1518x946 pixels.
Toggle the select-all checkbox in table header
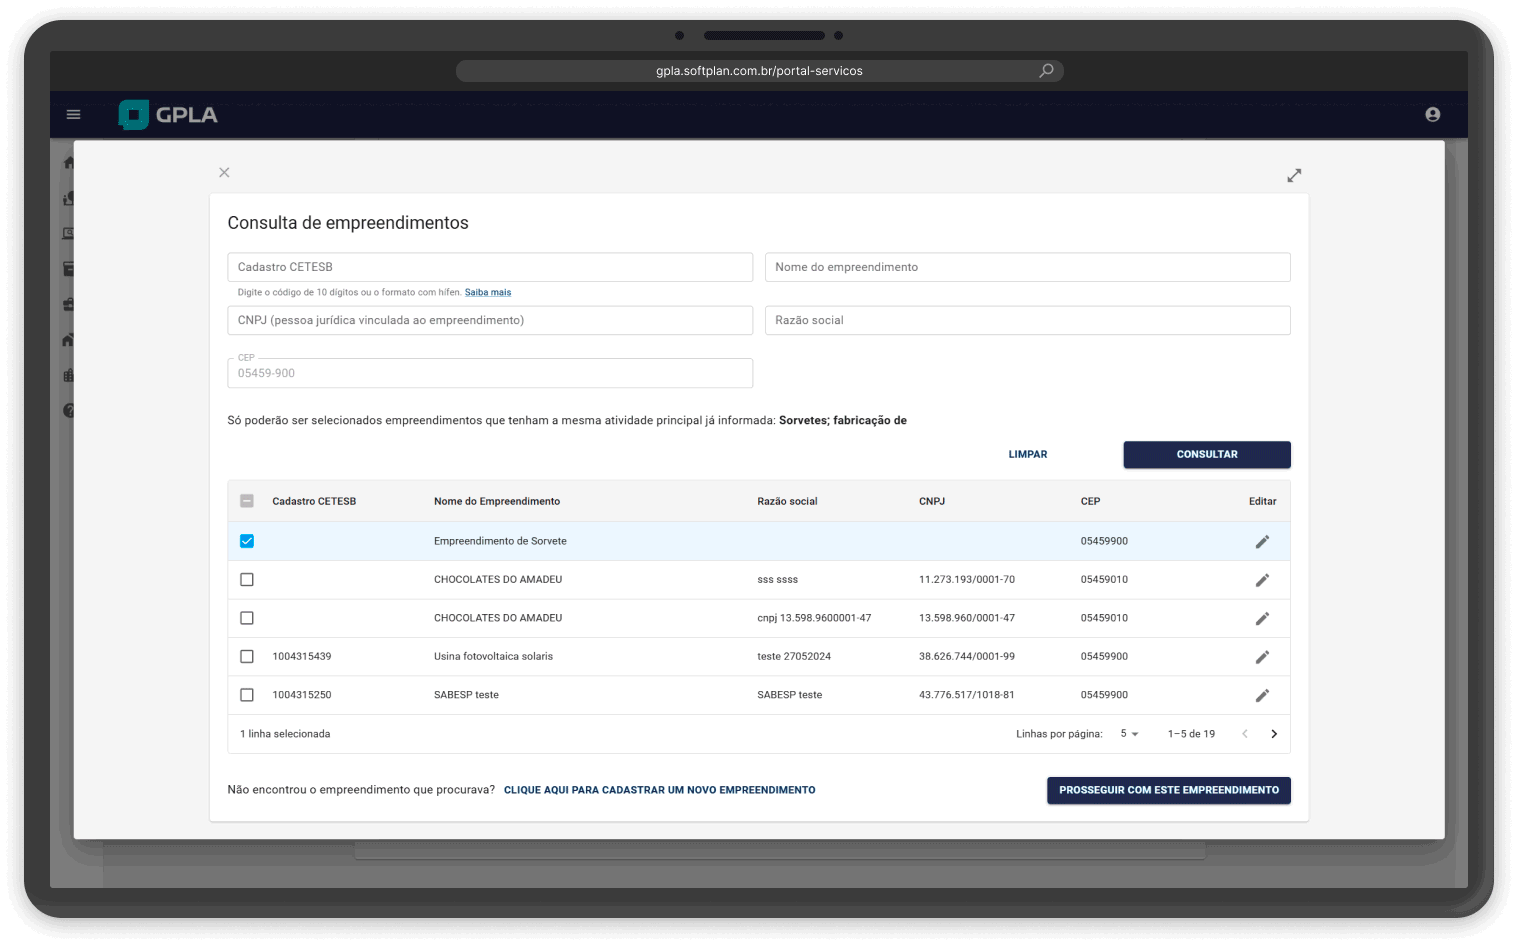tap(247, 500)
